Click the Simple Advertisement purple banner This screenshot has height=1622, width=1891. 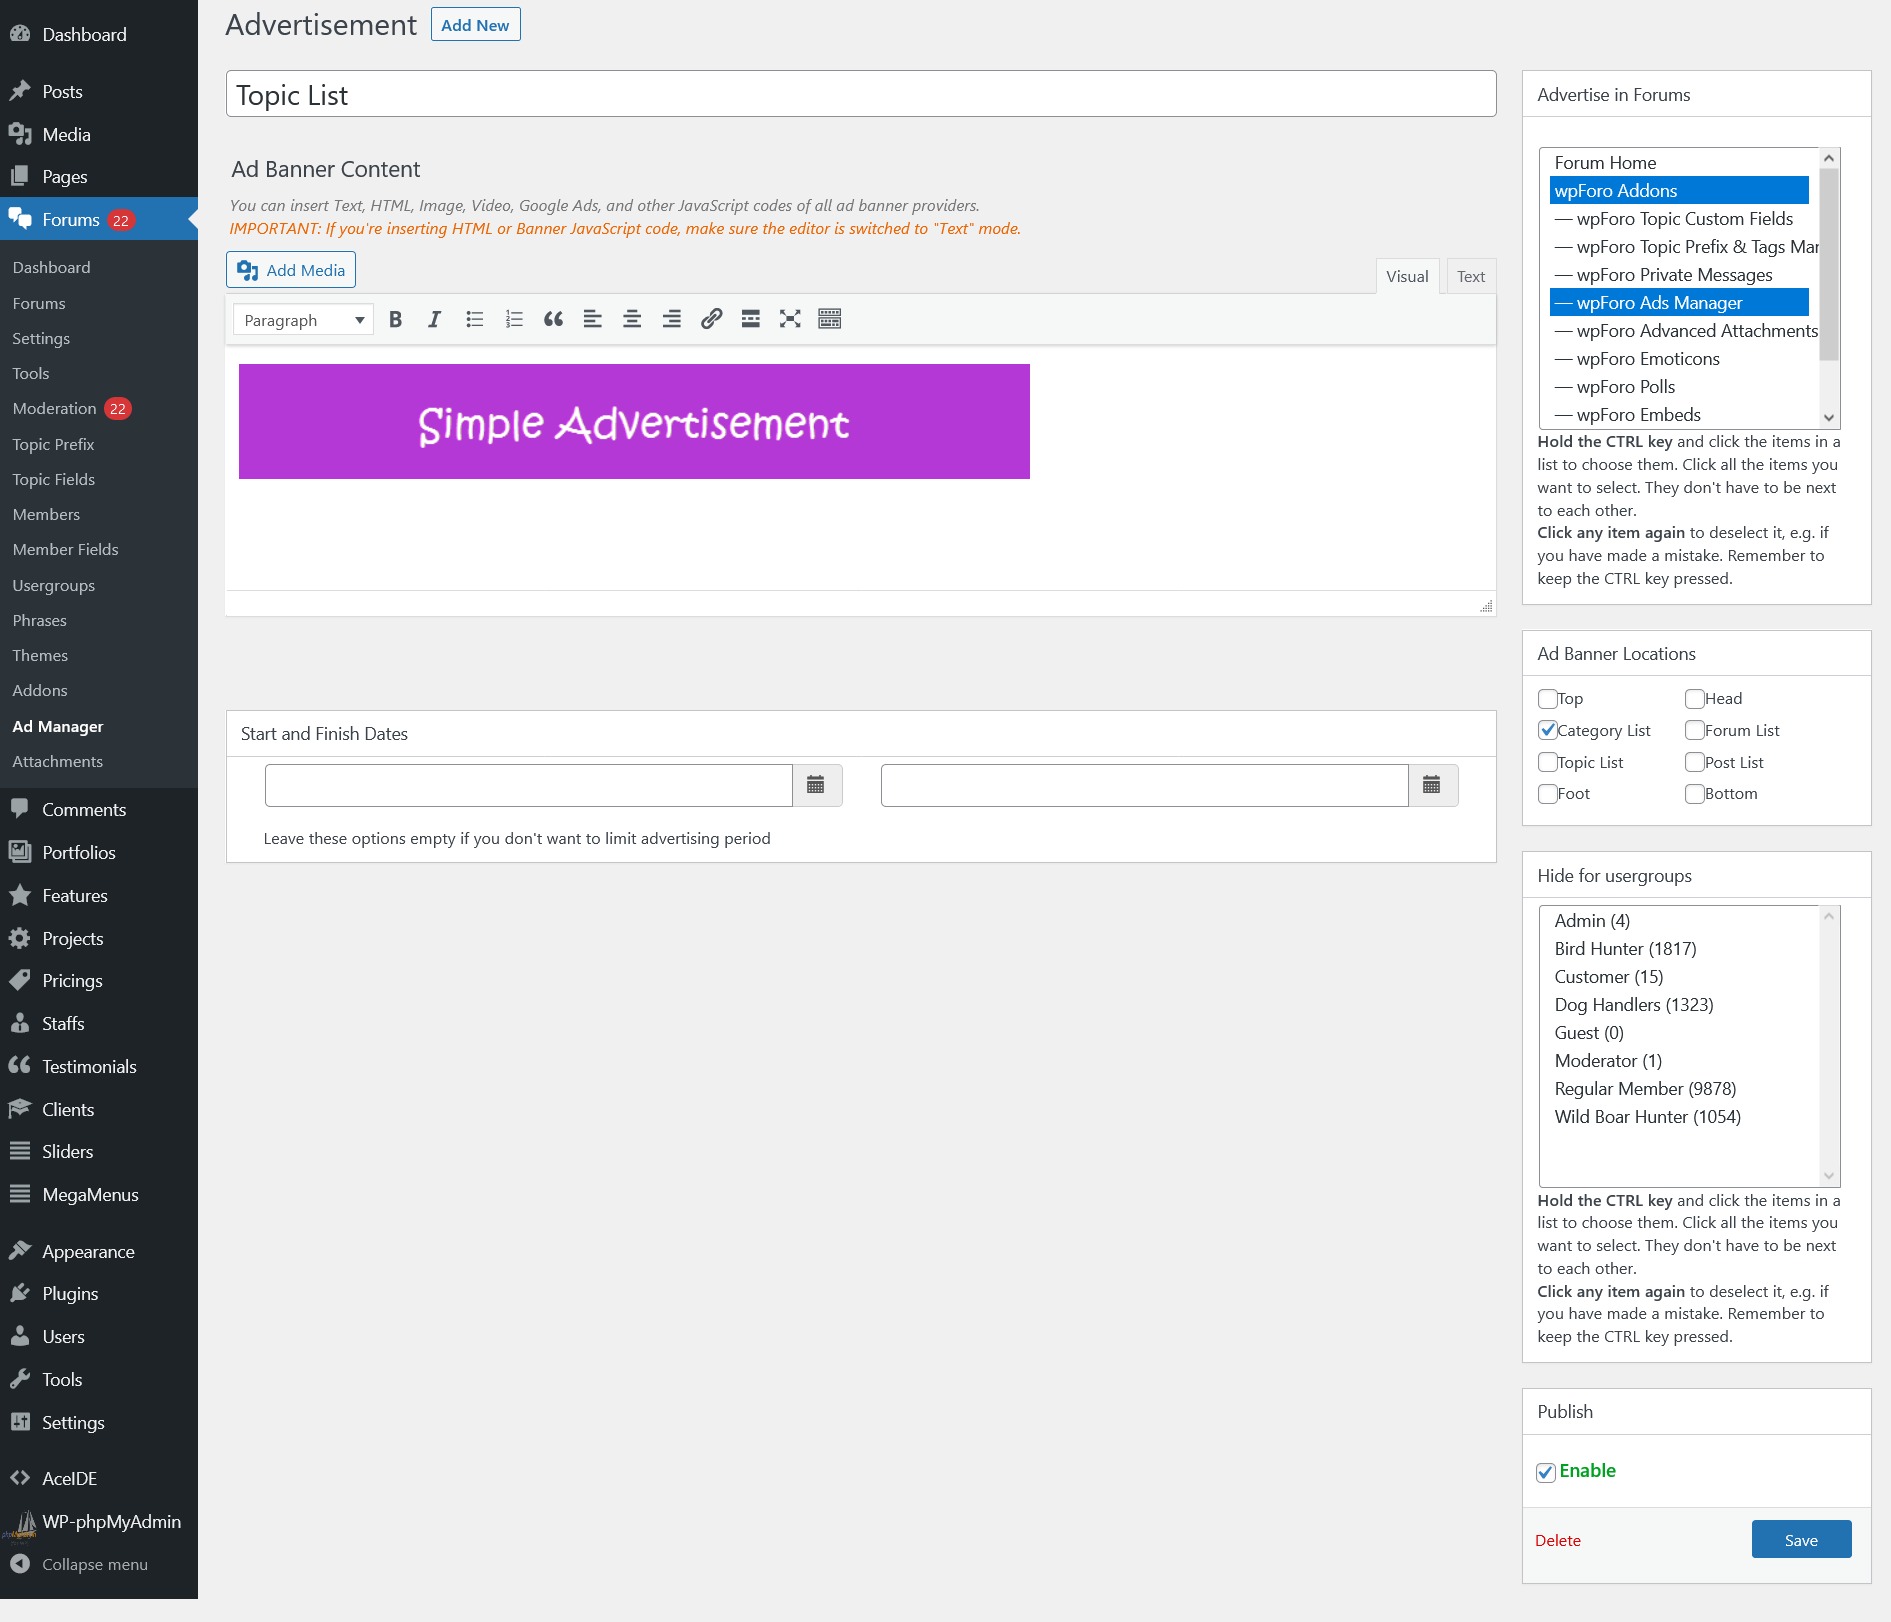pos(634,422)
